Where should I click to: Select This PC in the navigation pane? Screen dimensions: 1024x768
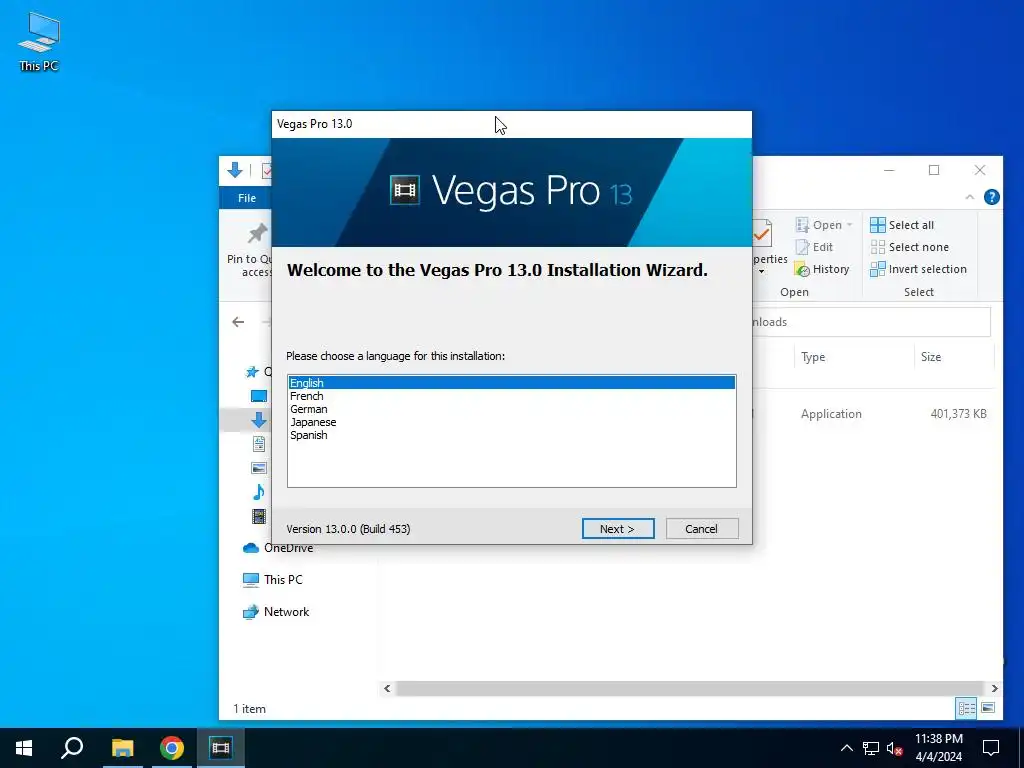(x=273, y=580)
